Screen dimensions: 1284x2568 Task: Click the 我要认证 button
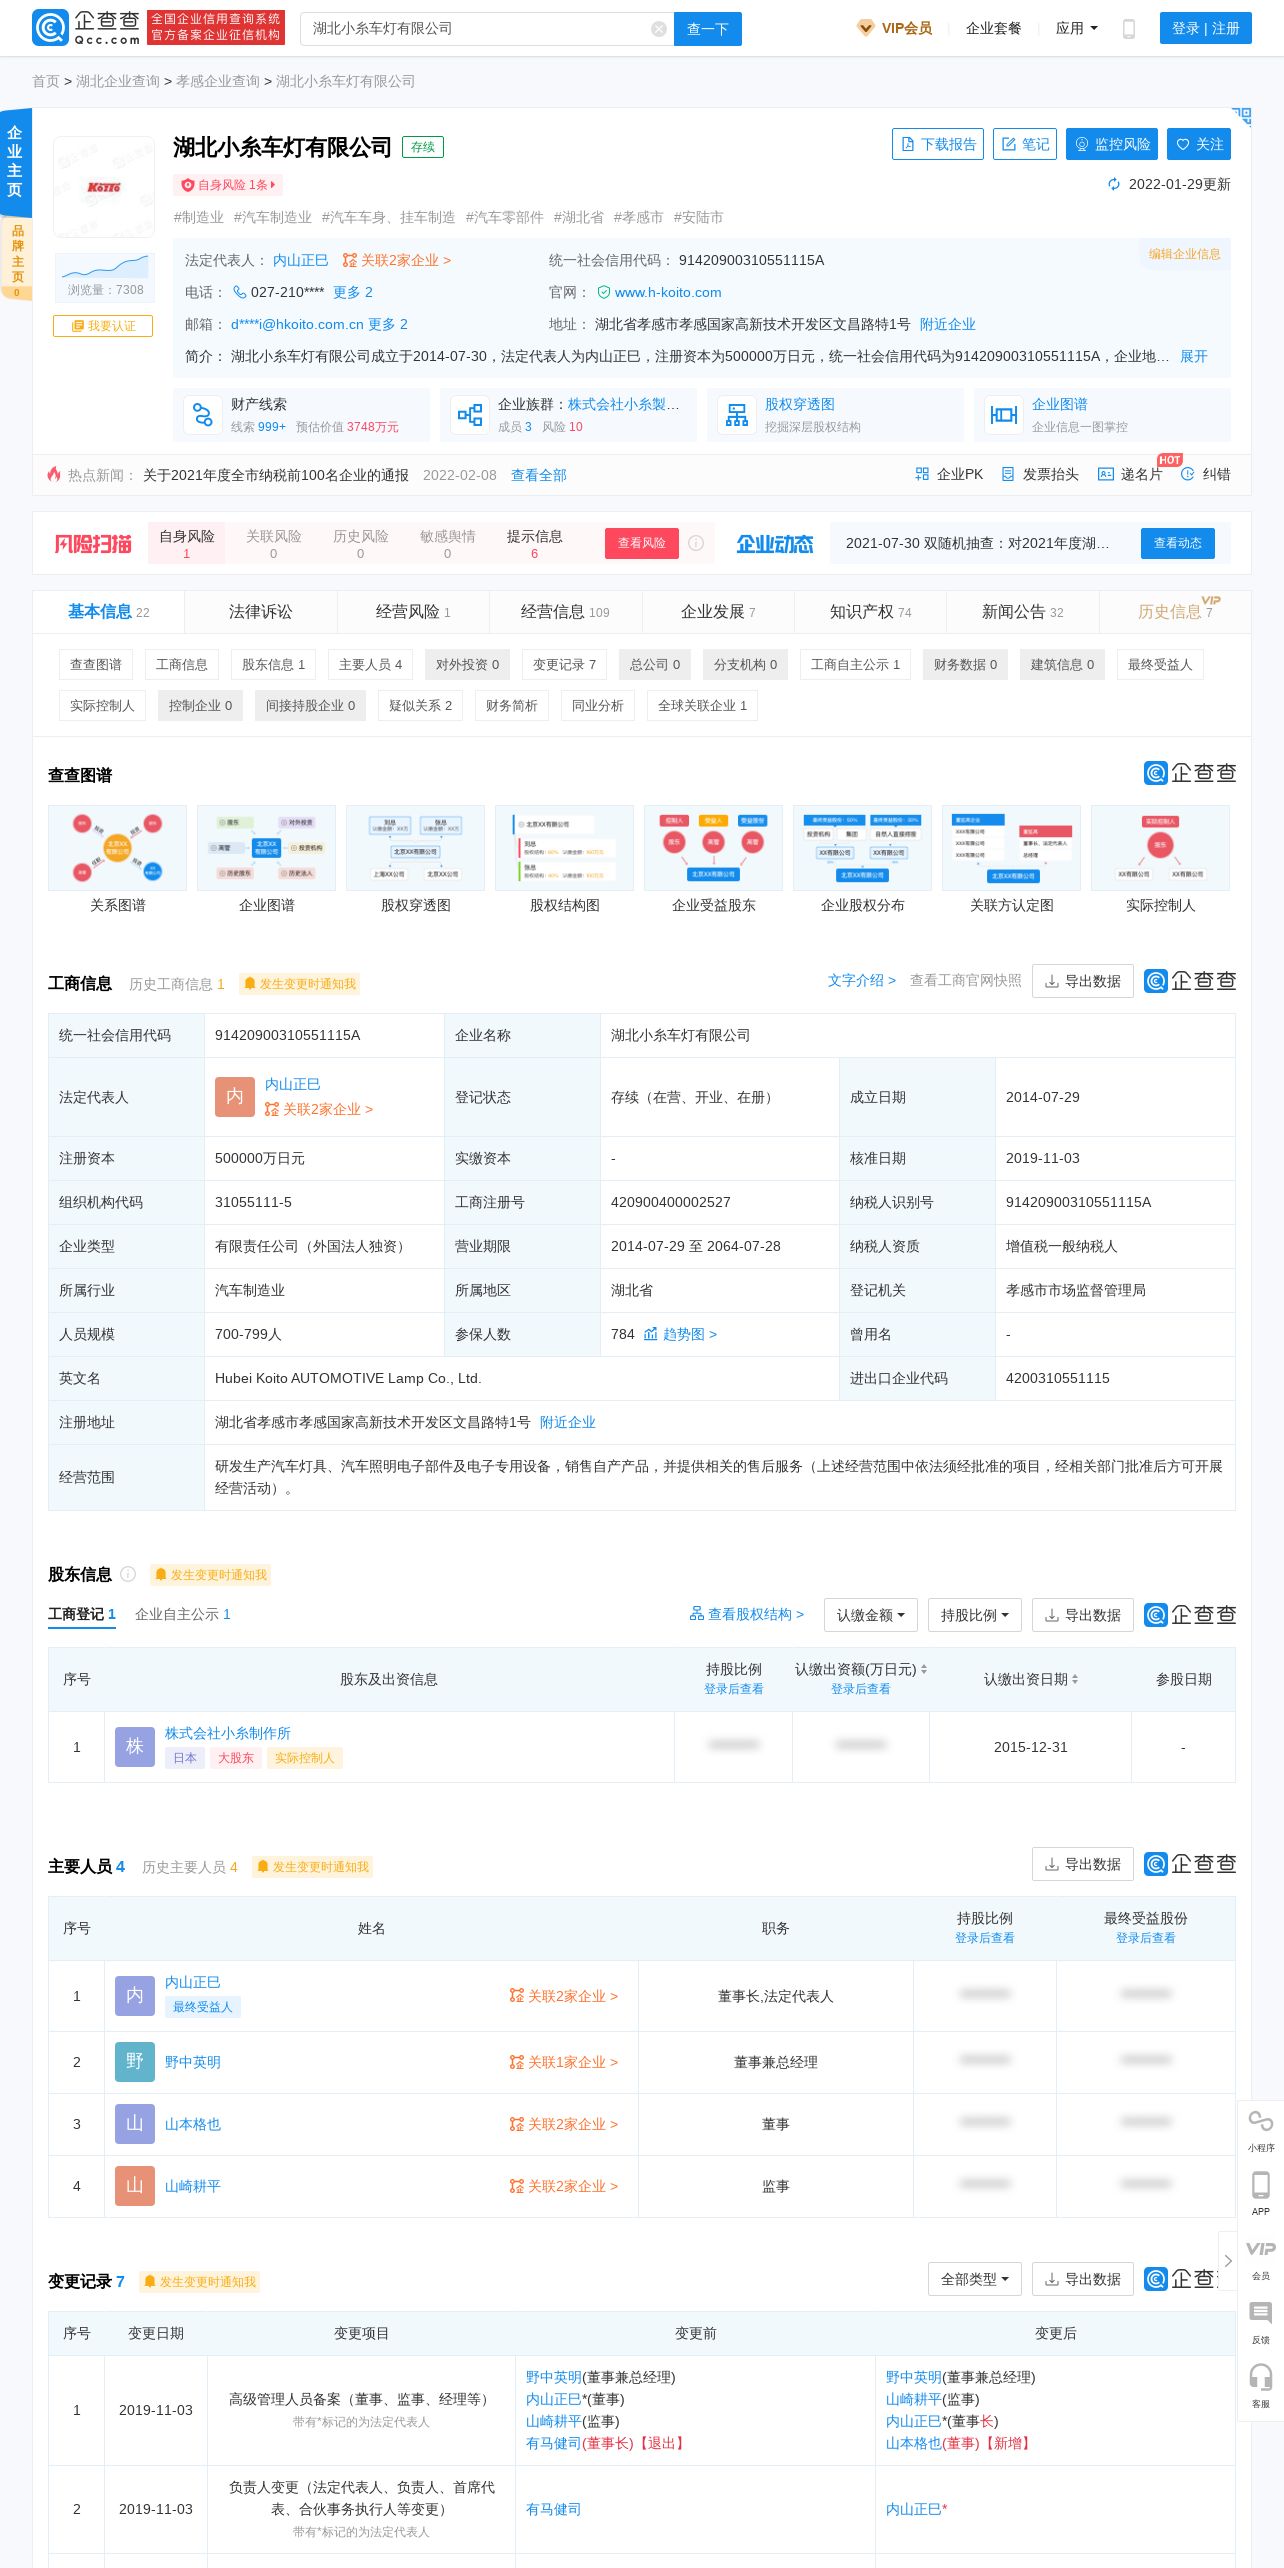(103, 326)
